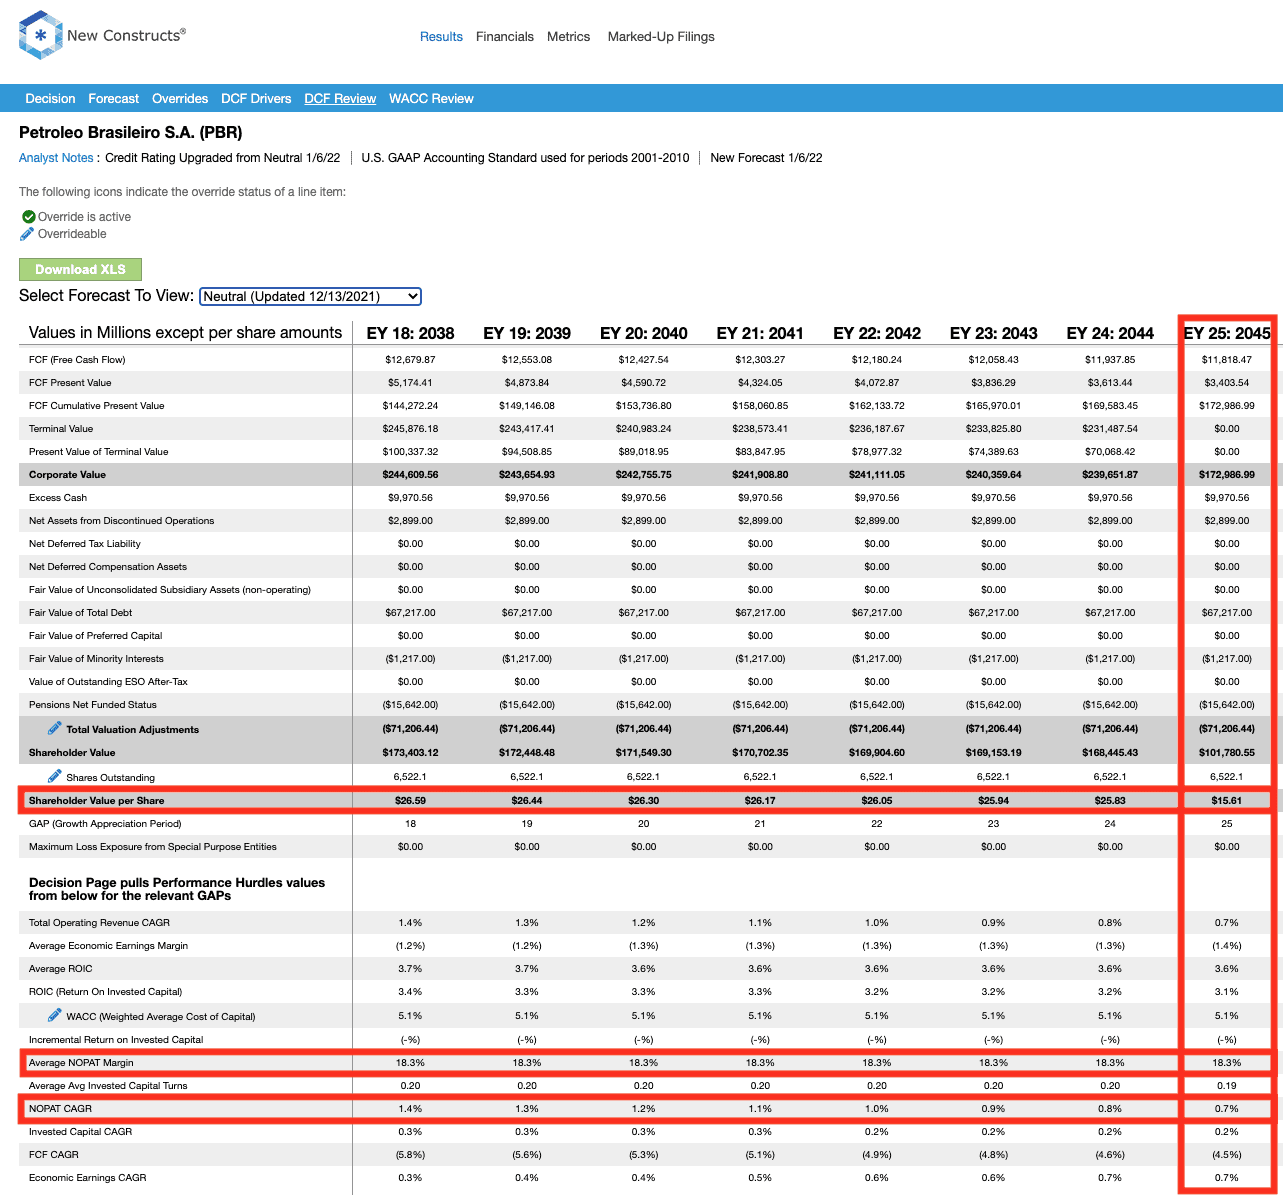Screen dimensions: 1283x1195
Task: Click Fair Value of Total Debt label
Action: pyautogui.click(x=80, y=613)
